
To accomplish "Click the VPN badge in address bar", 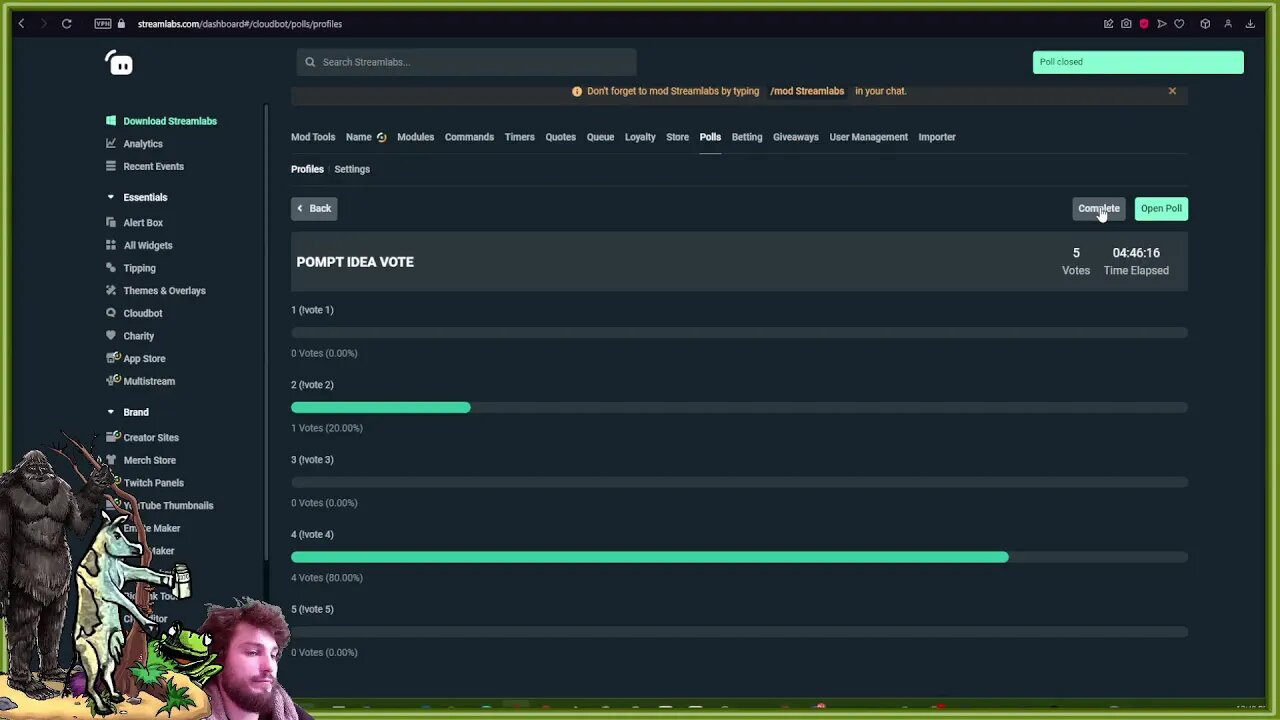I will 103,24.
